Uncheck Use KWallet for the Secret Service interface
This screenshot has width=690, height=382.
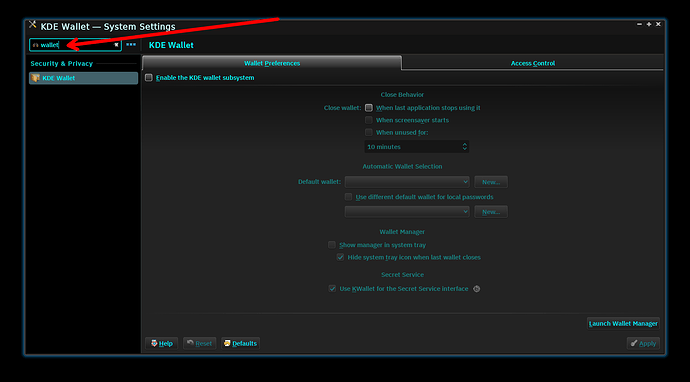tap(332, 289)
